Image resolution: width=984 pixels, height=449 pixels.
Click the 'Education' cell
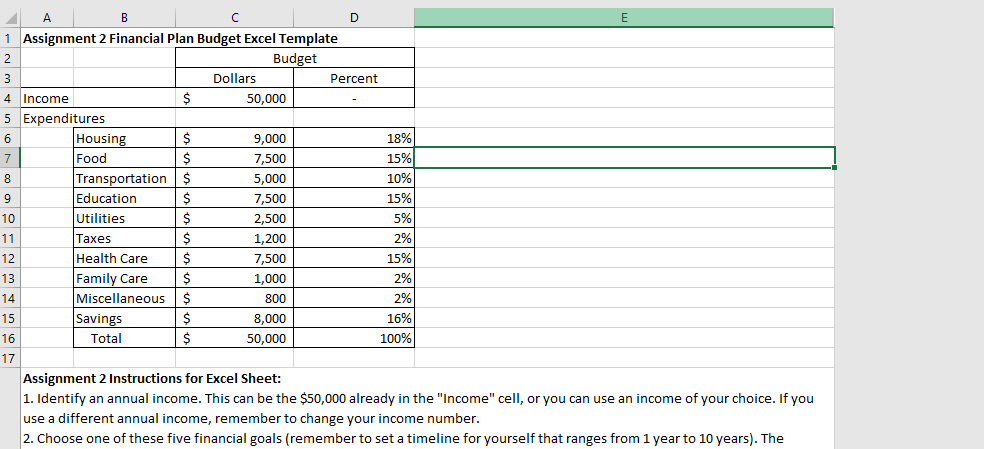point(124,198)
